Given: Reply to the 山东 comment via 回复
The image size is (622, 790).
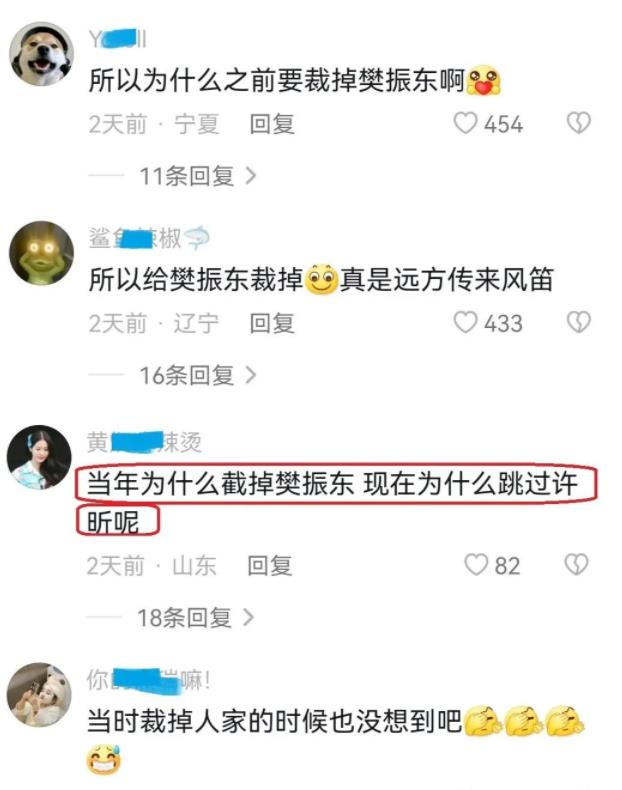Looking at the screenshot, I should 269,565.
